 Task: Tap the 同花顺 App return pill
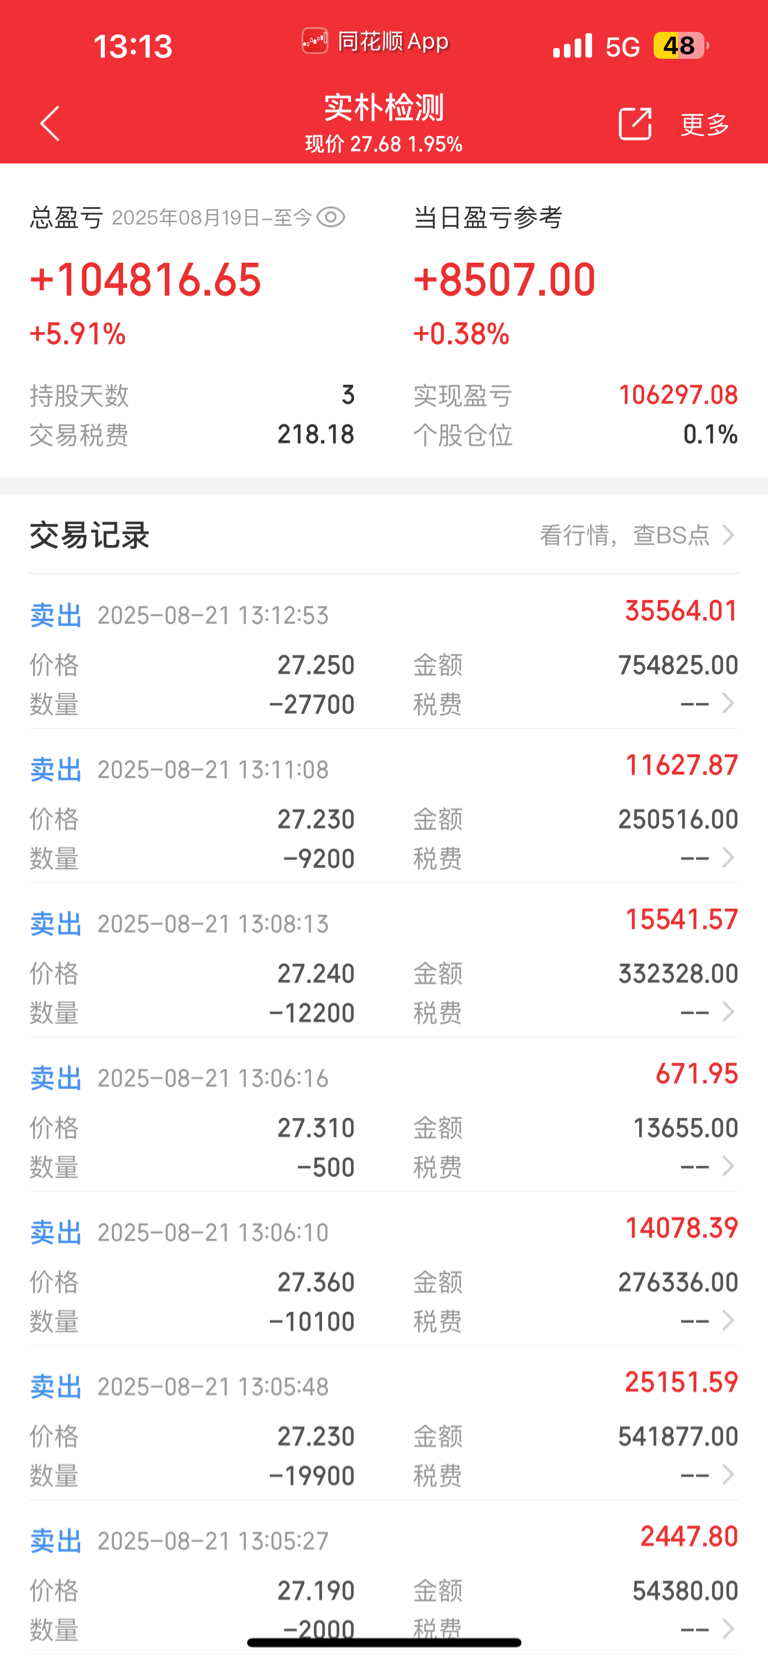pyautogui.click(x=375, y=42)
